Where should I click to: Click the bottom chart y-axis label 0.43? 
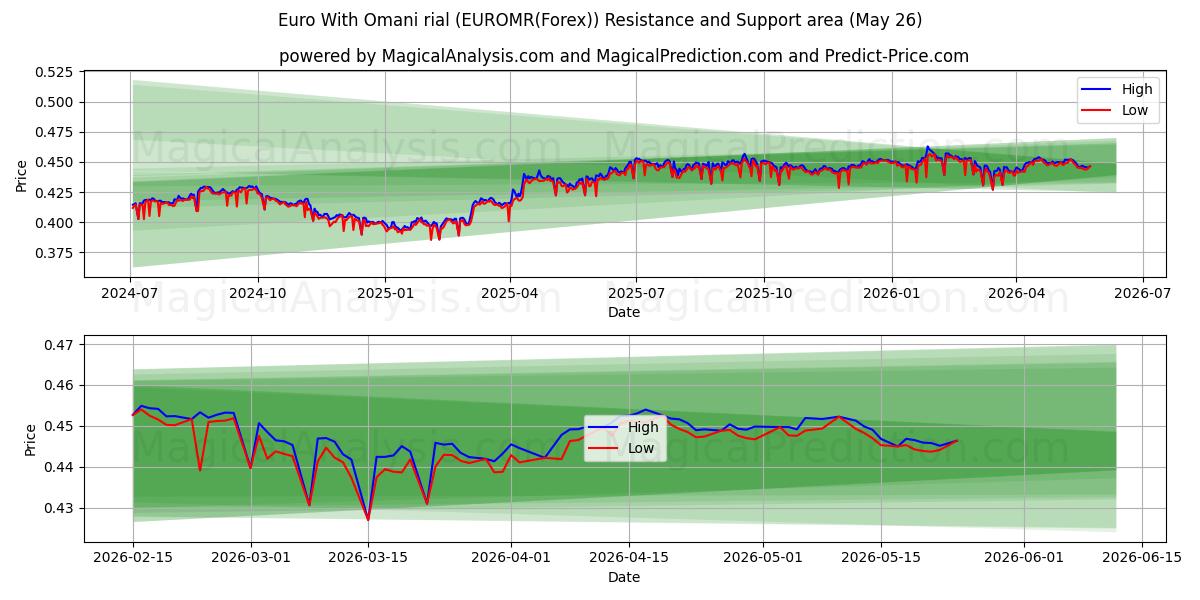pos(58,509)
